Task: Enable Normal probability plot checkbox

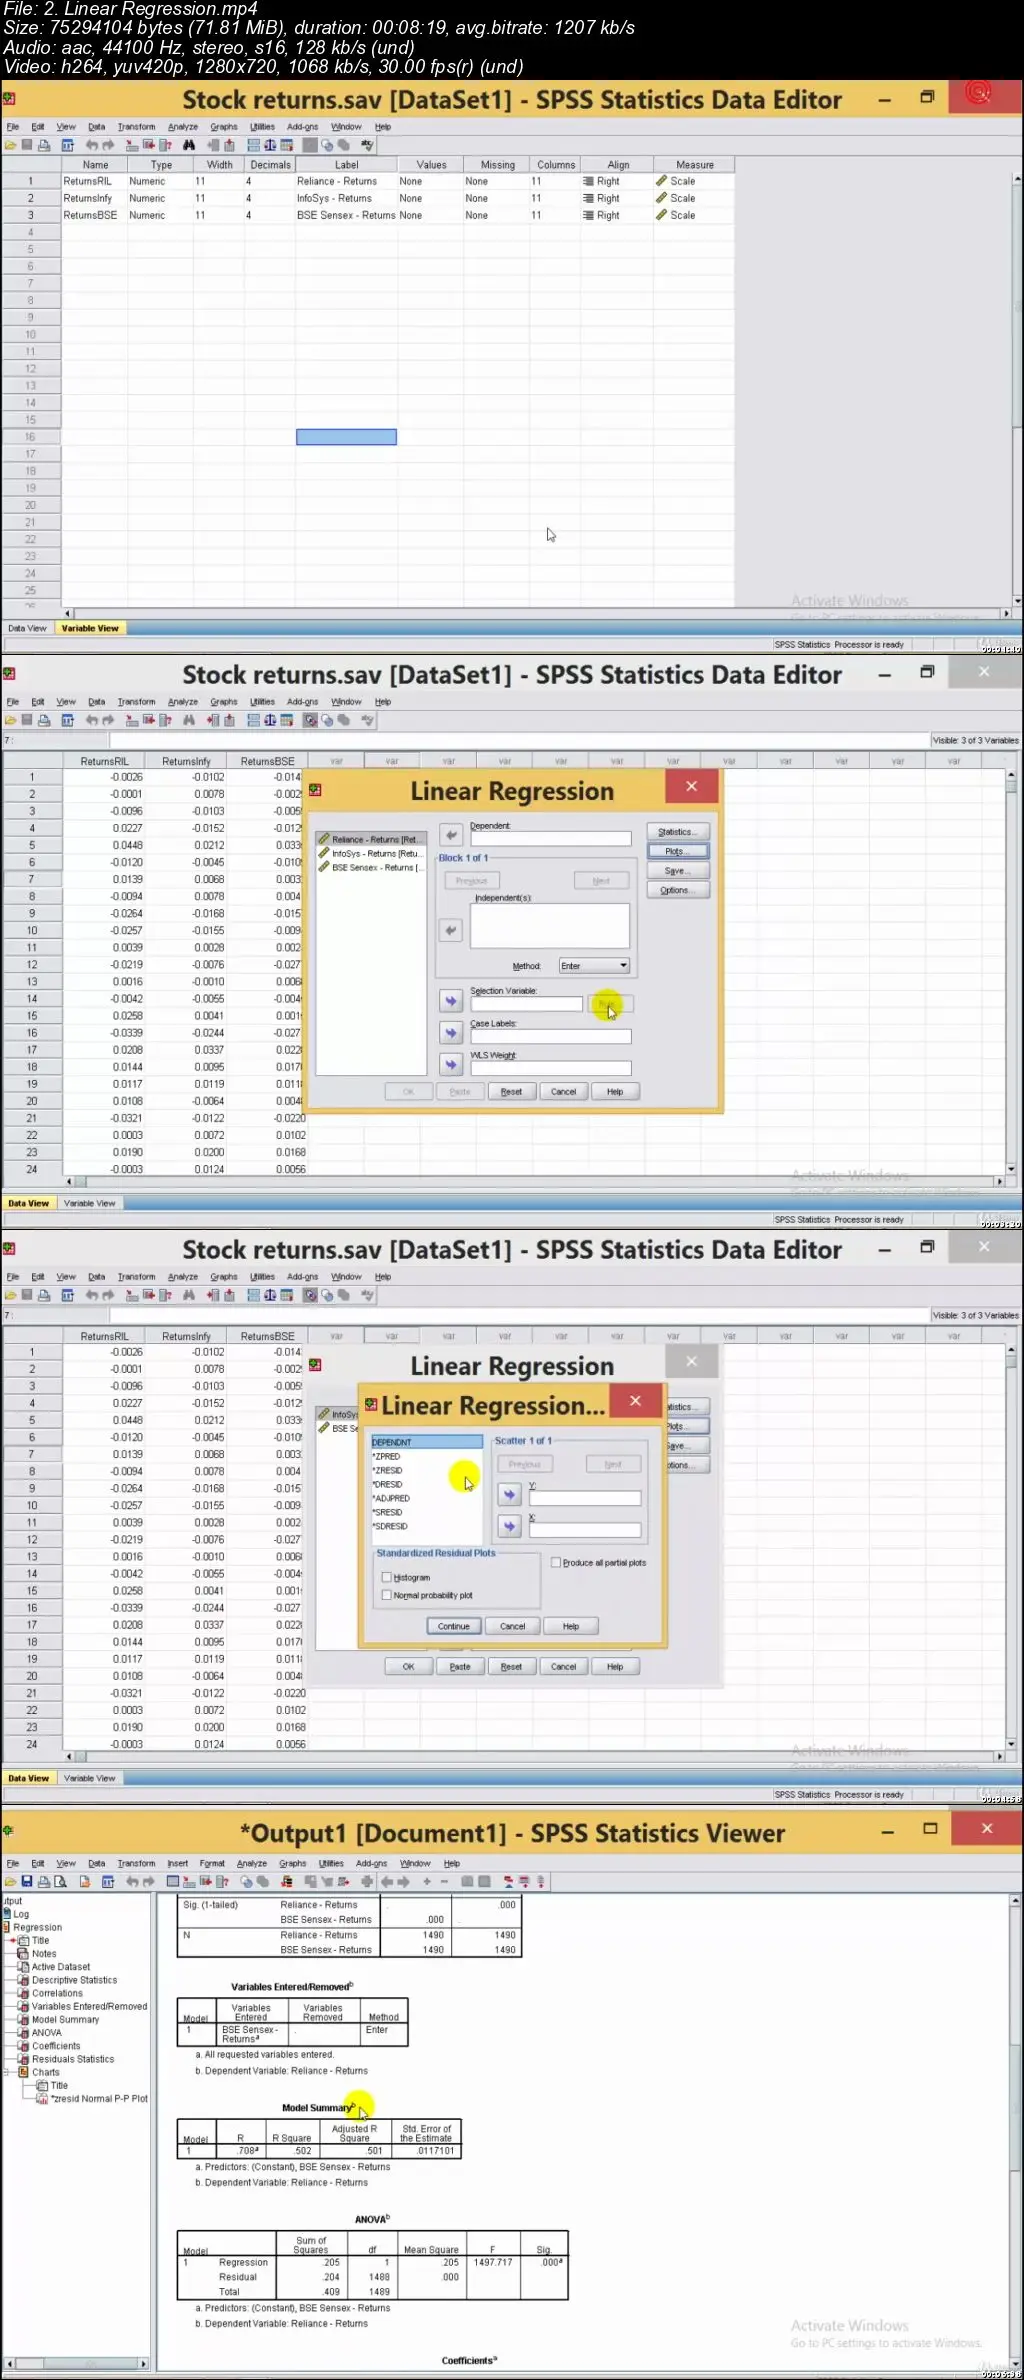Action: (387, 1595)
